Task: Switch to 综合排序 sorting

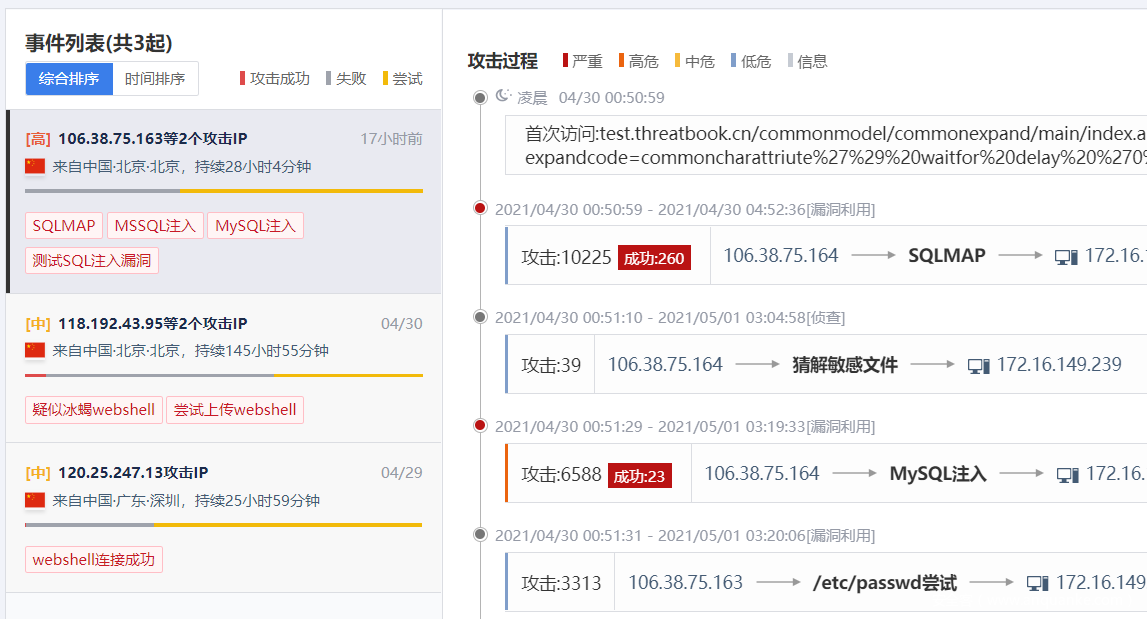Action: [69, 79]
